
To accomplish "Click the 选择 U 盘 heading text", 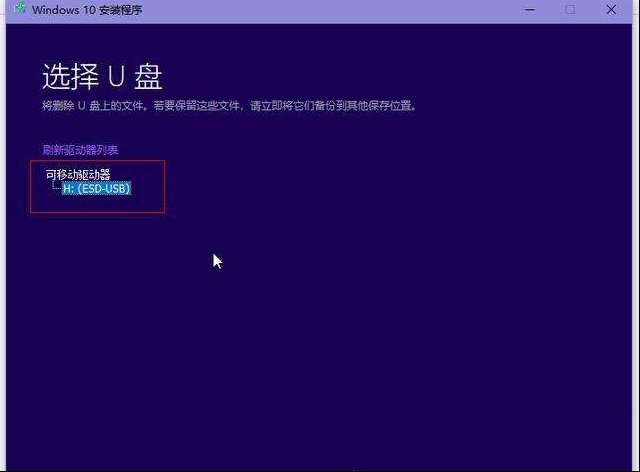I will coord(102,76).
